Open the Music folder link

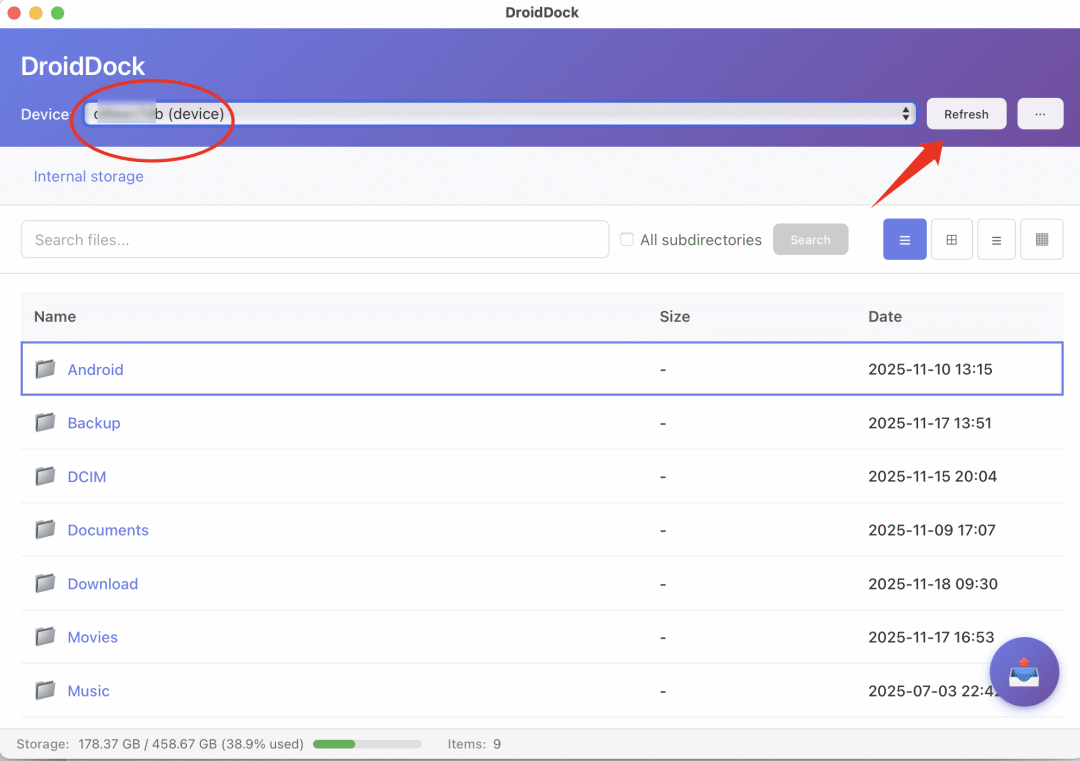coord(88,691)
